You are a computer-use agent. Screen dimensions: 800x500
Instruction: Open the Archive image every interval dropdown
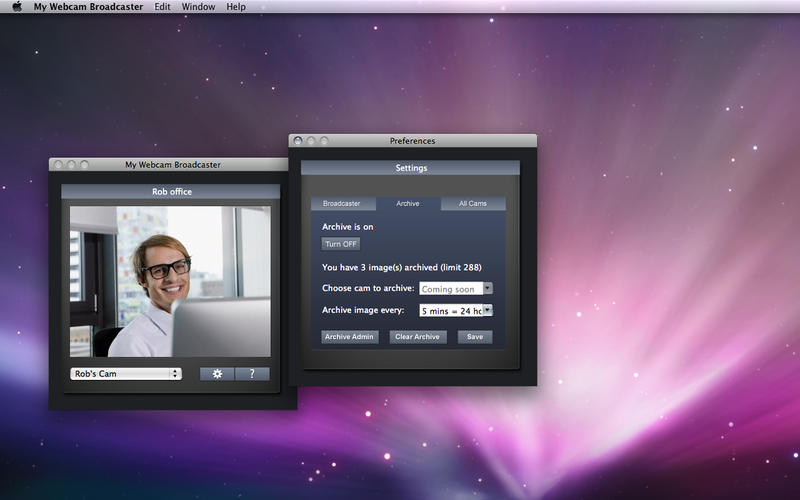[x=456, y=310]
